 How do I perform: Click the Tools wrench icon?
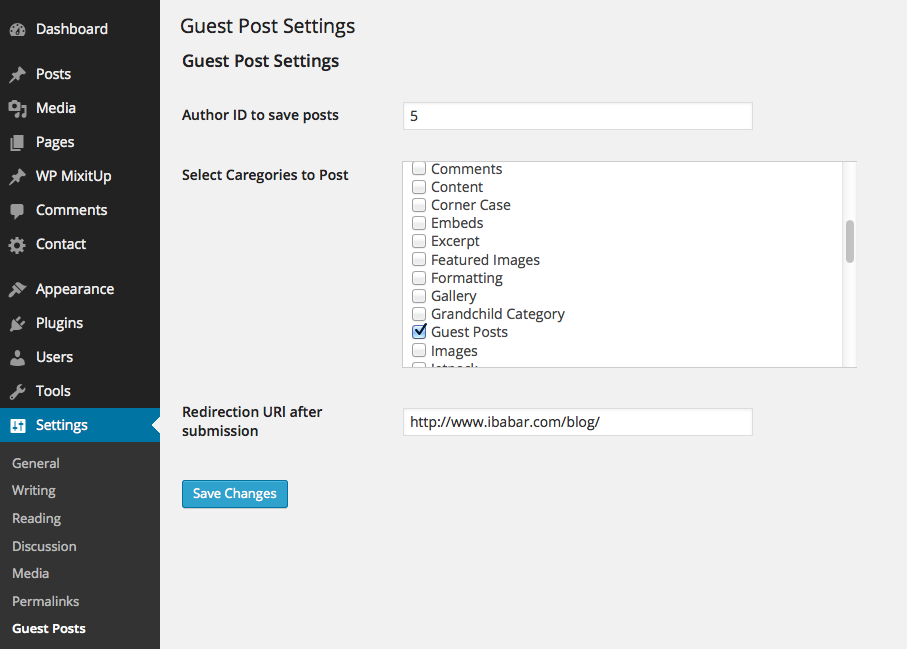click(17, 392)
